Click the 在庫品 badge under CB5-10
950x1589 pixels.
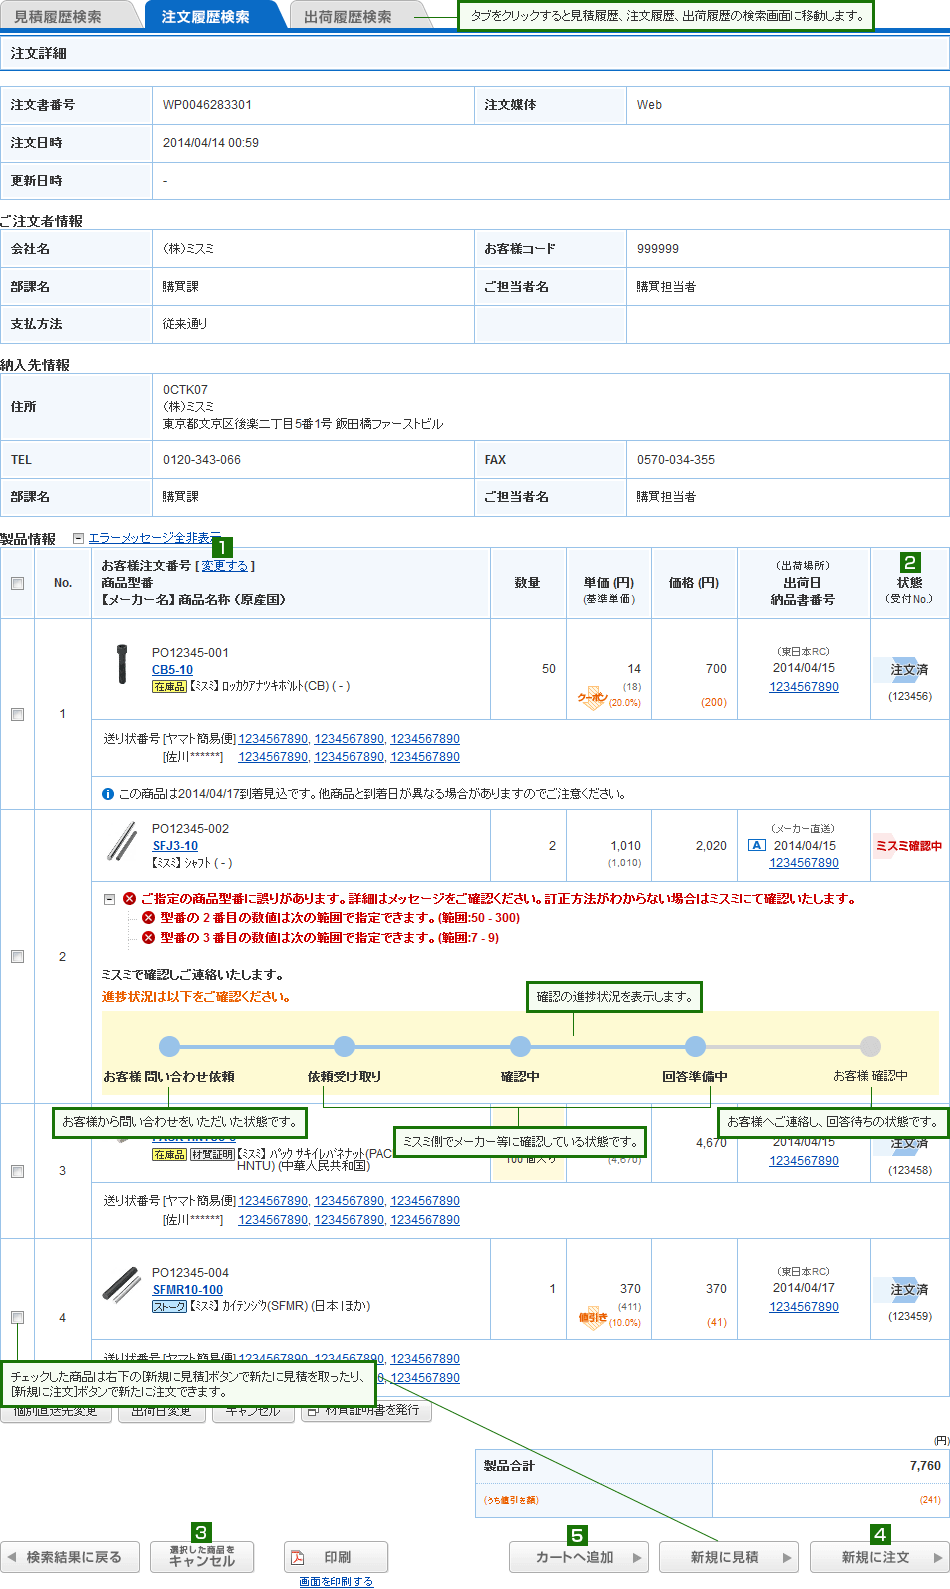coord(169,687)
